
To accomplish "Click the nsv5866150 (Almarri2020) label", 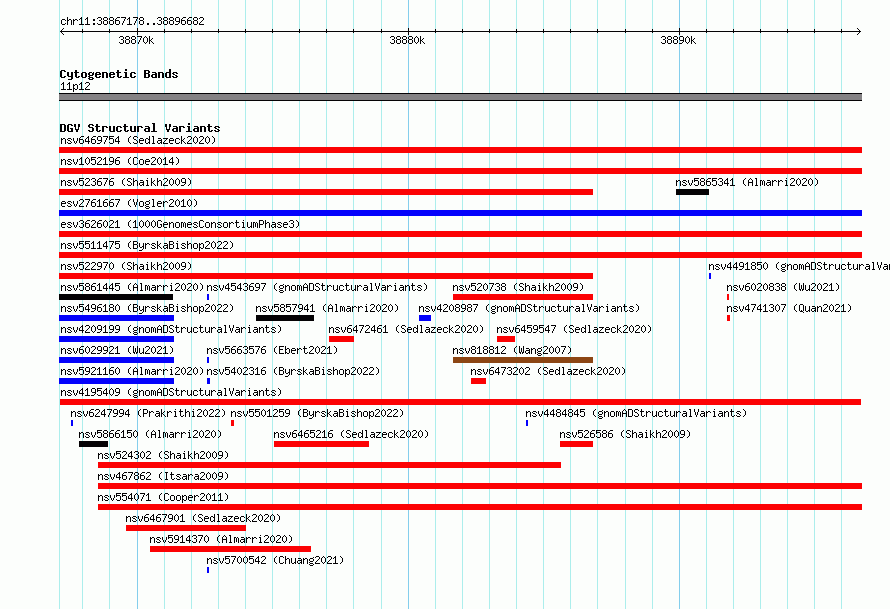I will coord(150,434).
